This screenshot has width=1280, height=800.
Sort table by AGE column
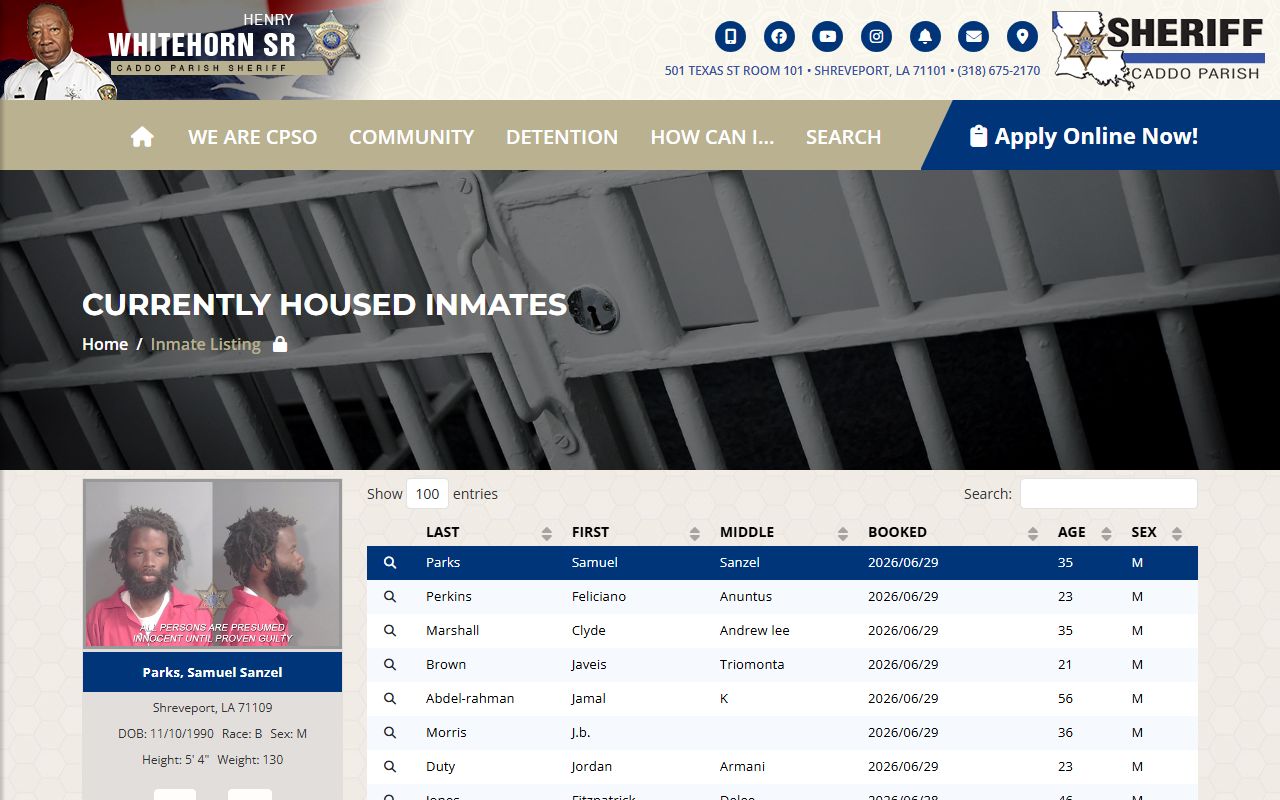pyautogui.click(x=1083, y=532)
